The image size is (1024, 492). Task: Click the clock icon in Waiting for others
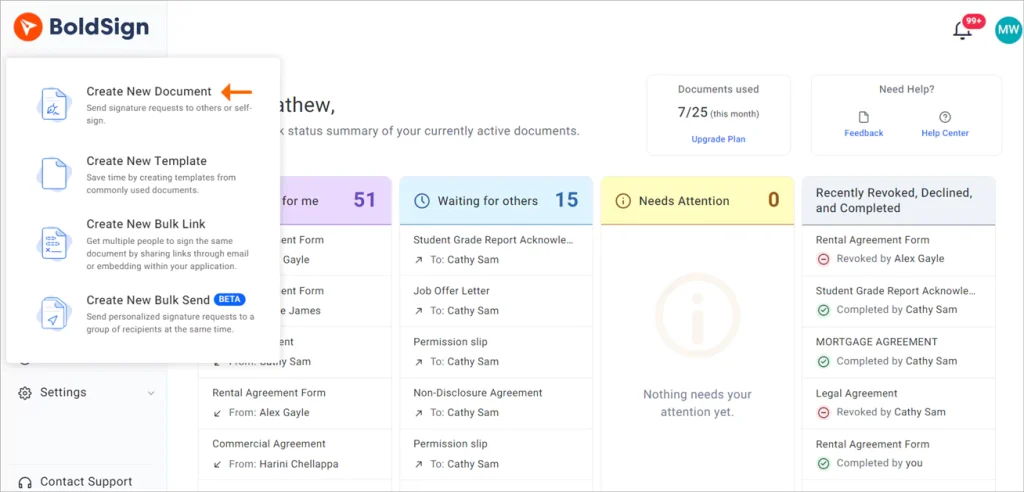(x=423, y=201)
